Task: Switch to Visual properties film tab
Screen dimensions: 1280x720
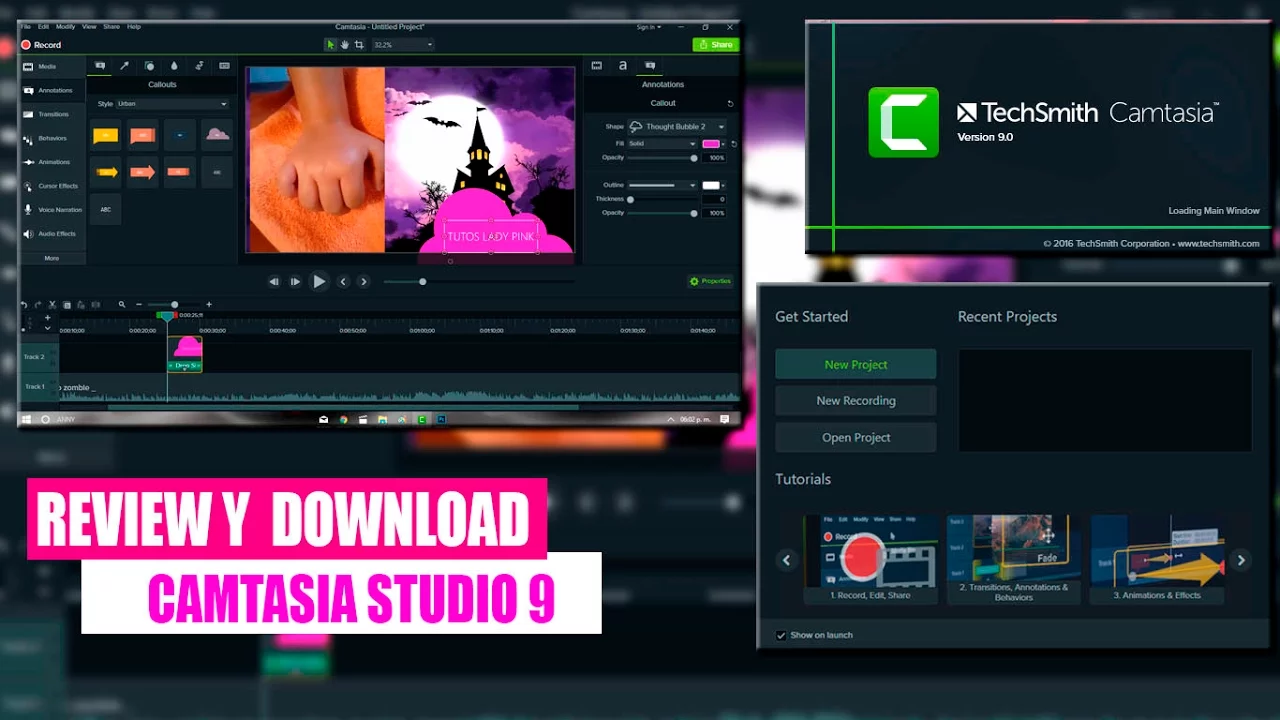Action: (597, 65)
